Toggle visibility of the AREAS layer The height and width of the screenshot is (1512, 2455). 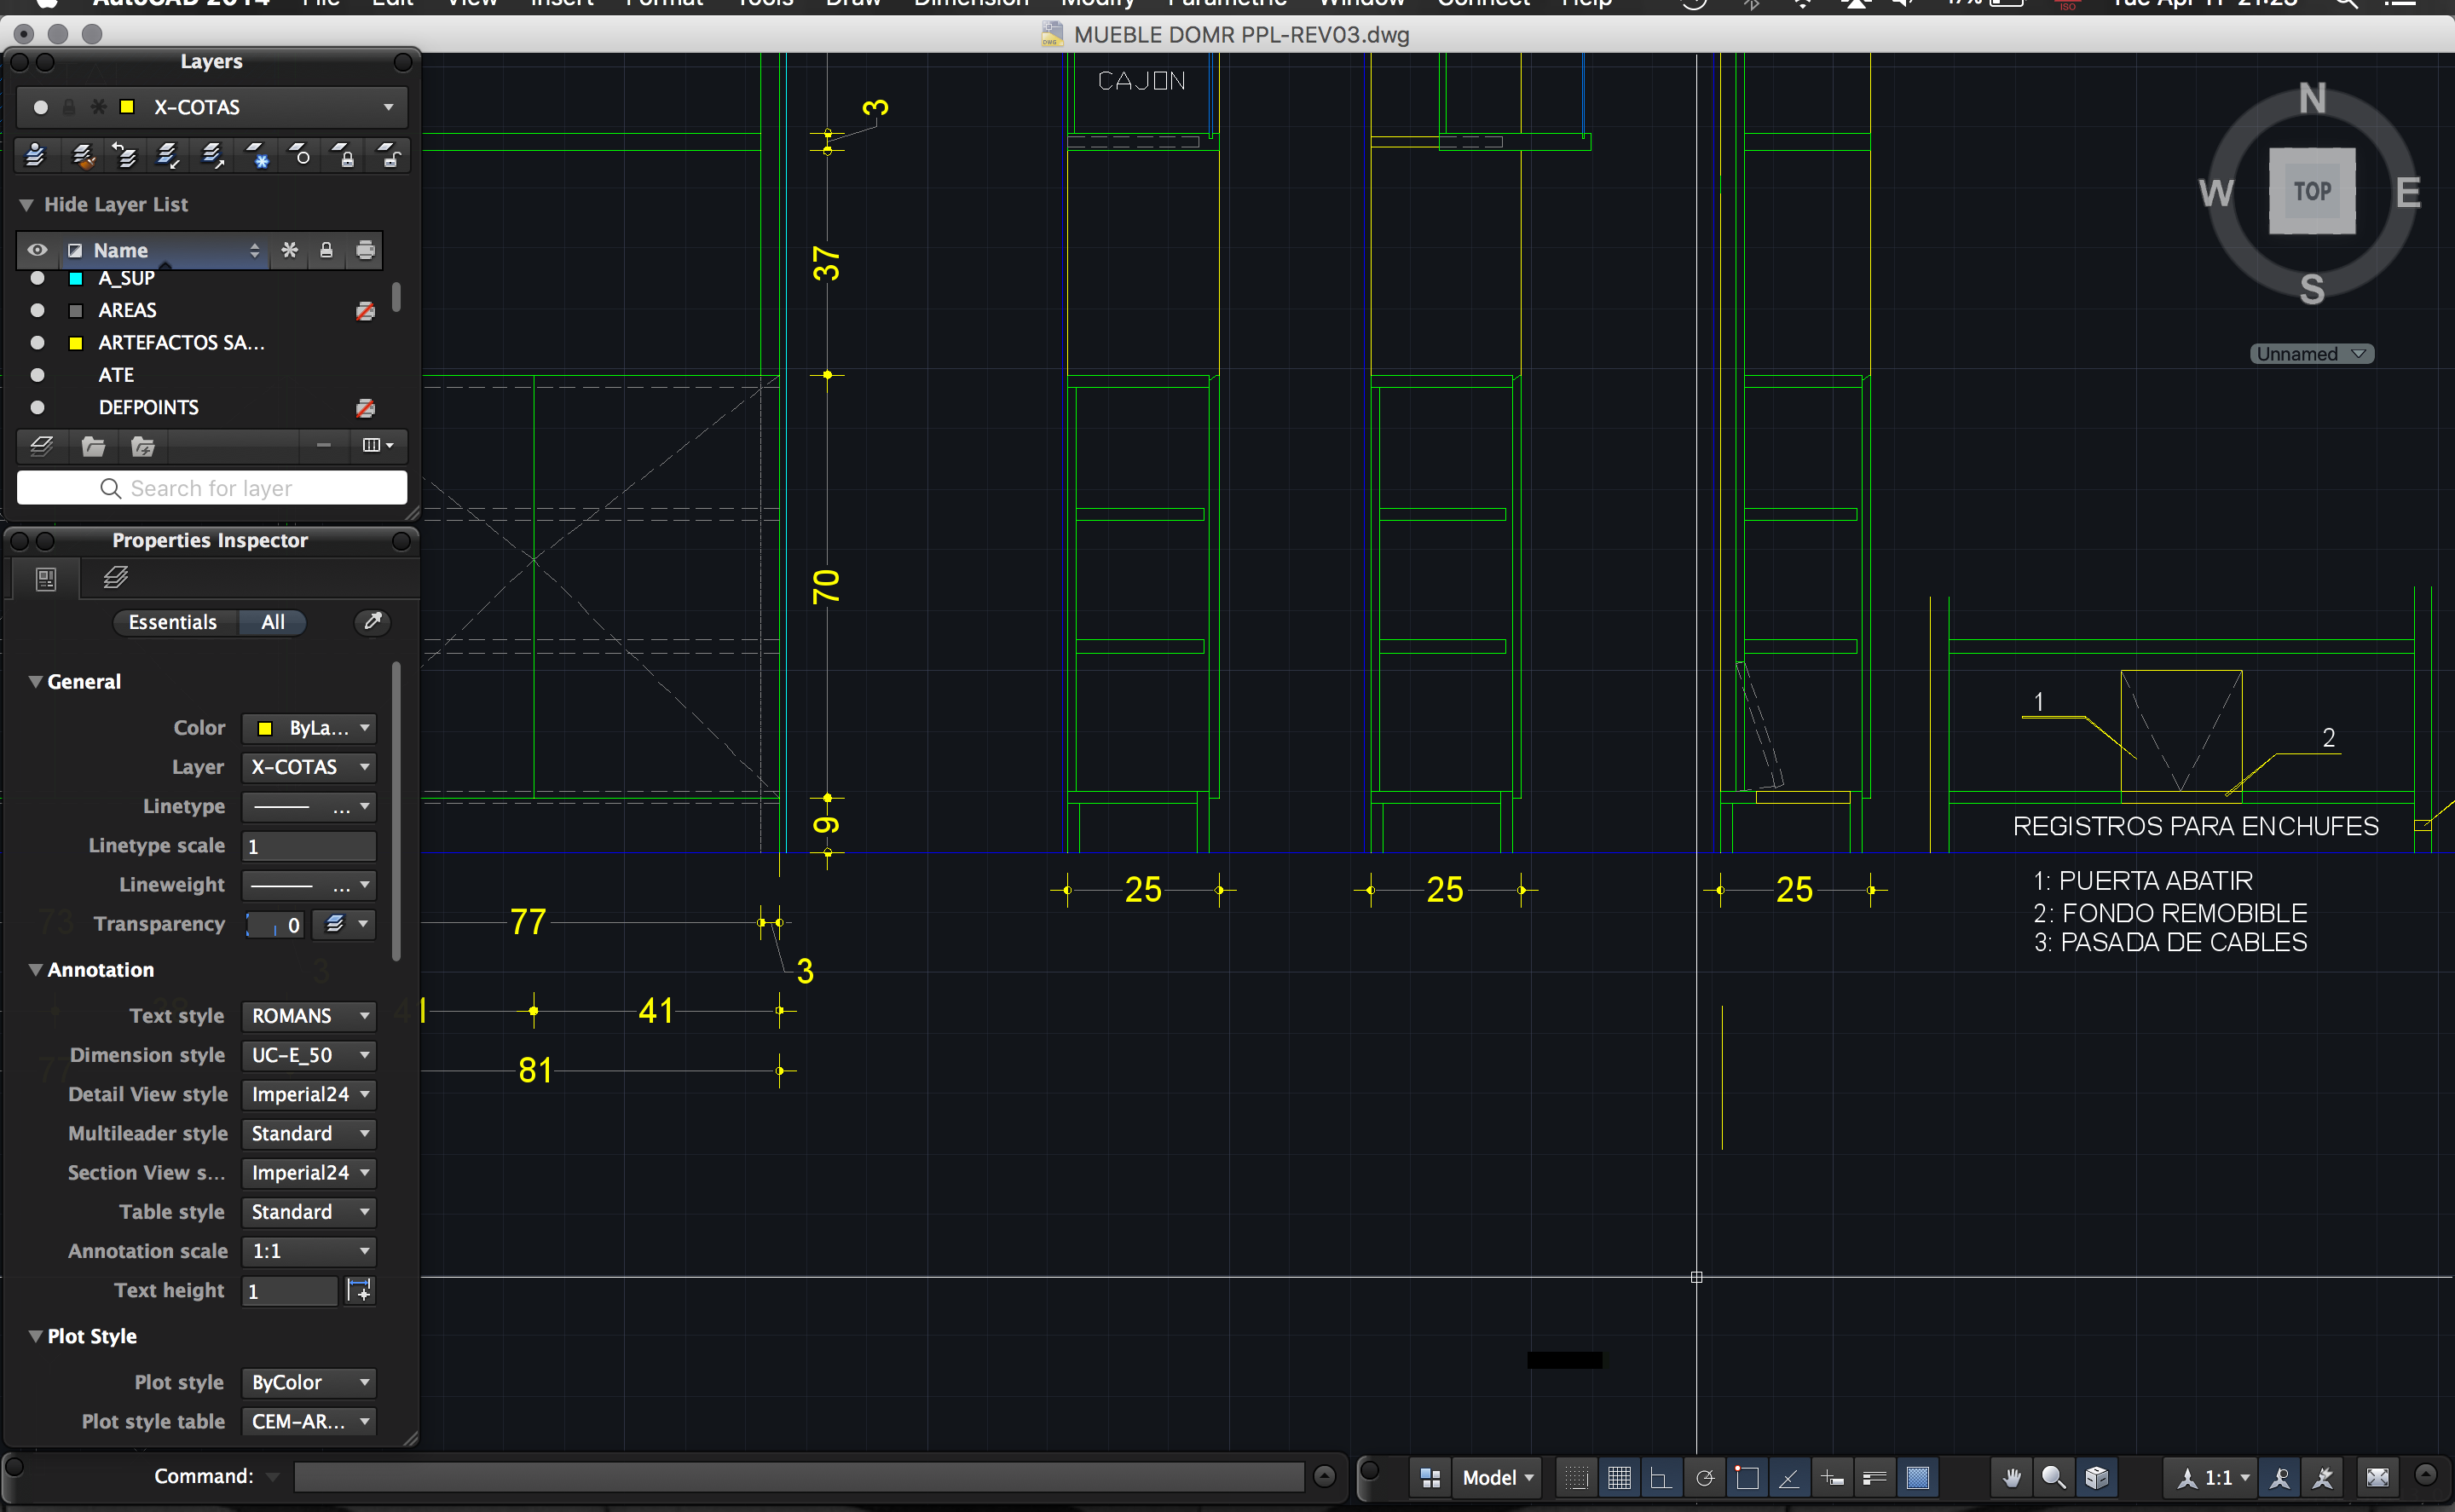click(38, 311)
